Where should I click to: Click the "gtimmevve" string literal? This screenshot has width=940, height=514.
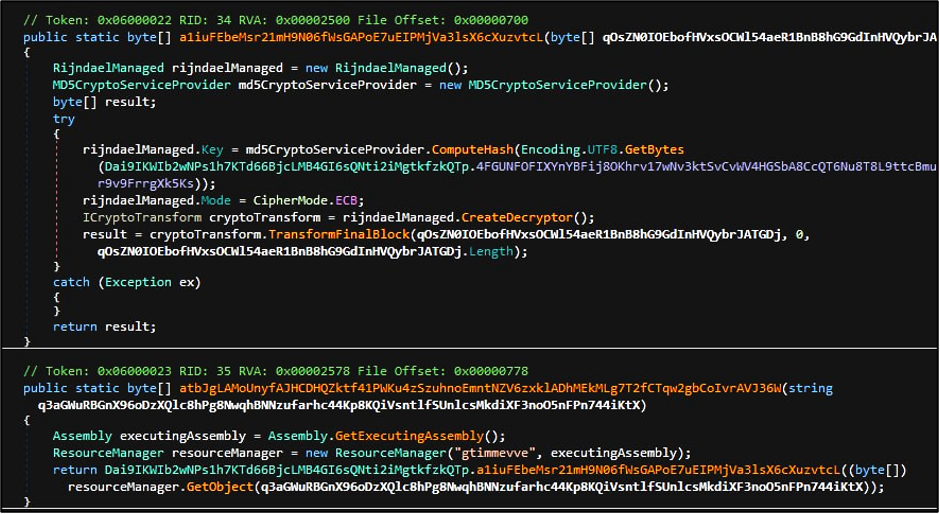495,453
